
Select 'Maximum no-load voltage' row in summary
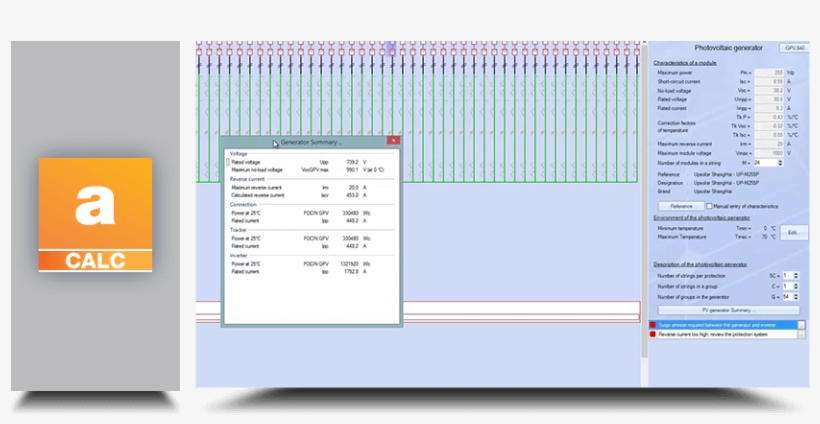coord(311,170)
